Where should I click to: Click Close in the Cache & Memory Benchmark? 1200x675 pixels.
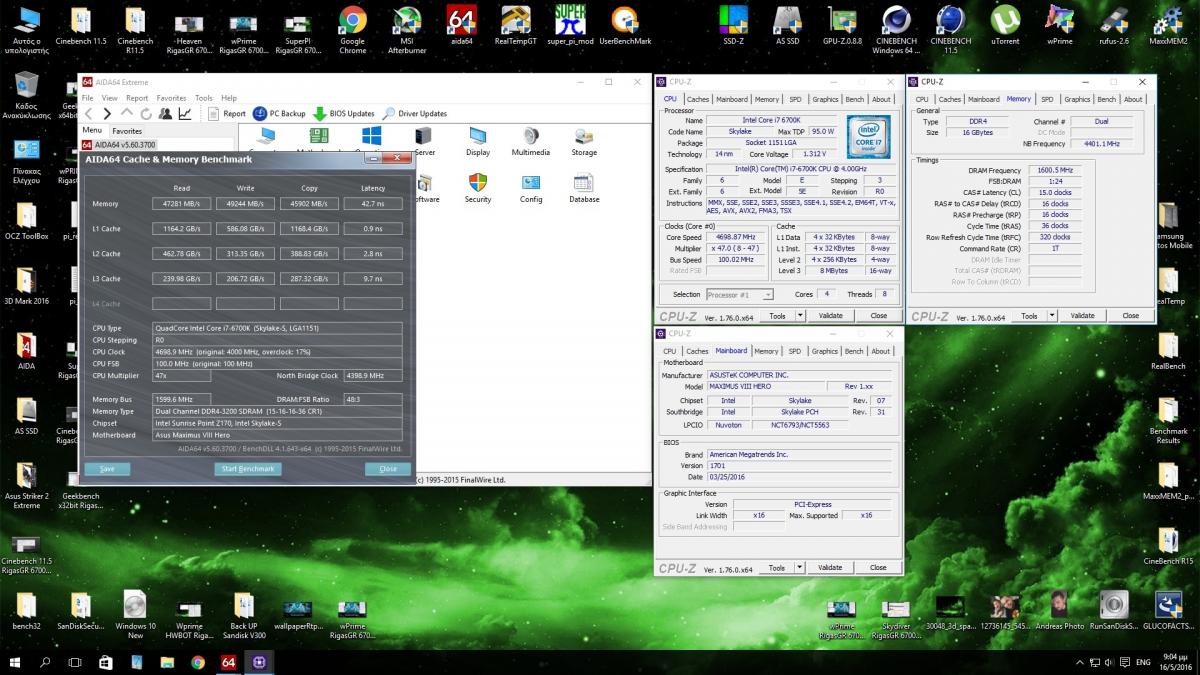(388, 469)
